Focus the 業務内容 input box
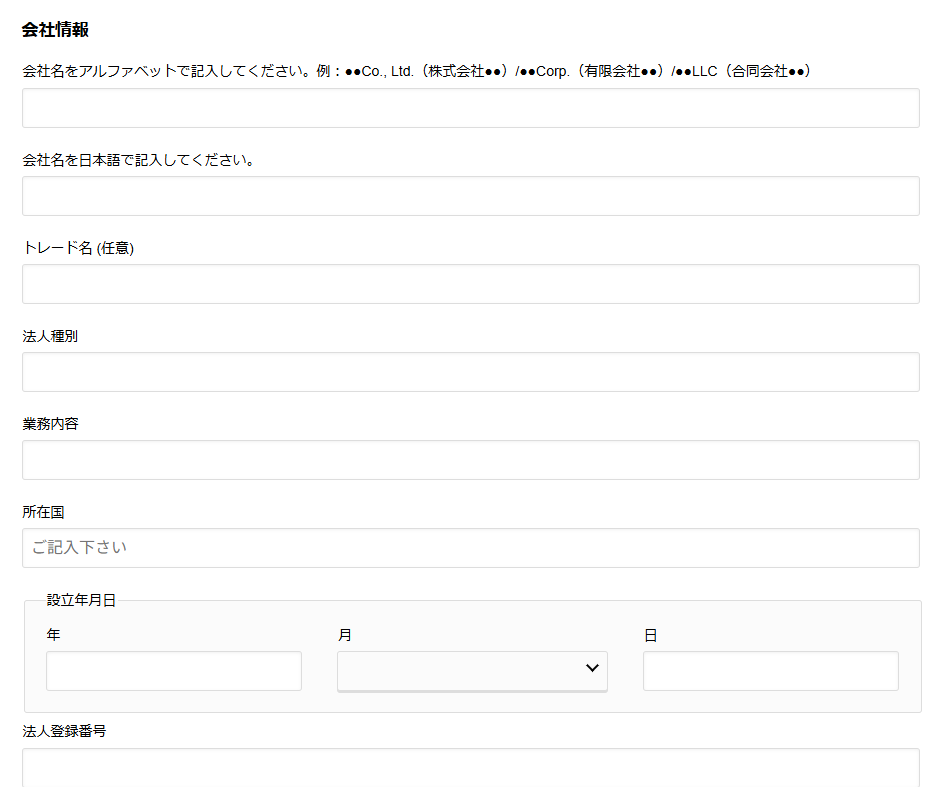The width and height of the screenshot is (930, 787). coord(470,460)
